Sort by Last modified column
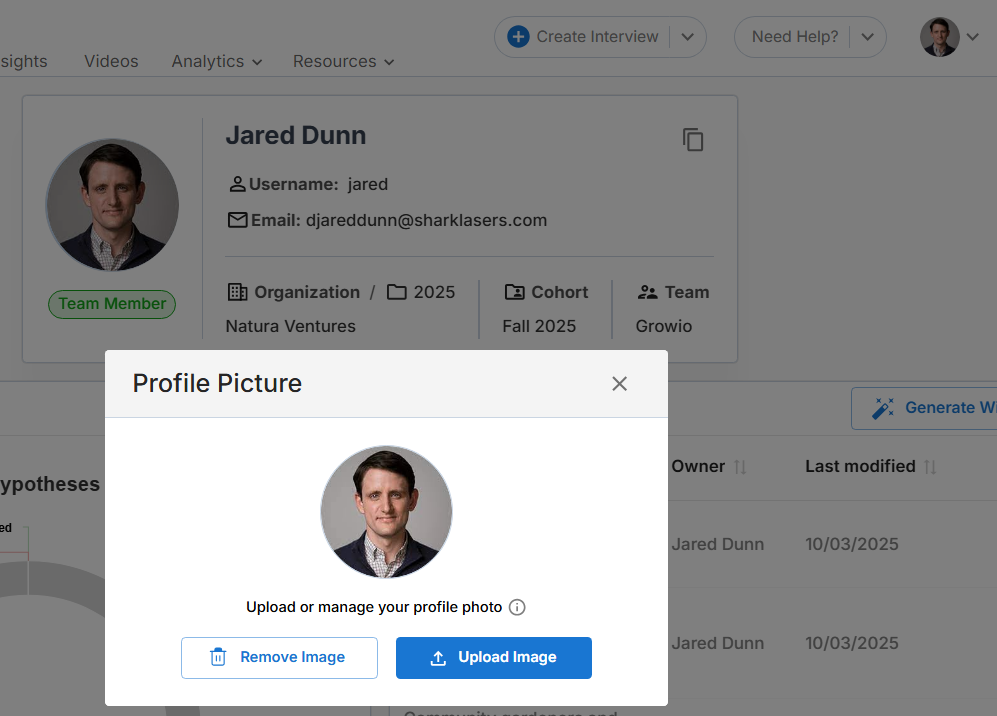The image size is (997, 716). pyautogui.click(x=931, y=467)
